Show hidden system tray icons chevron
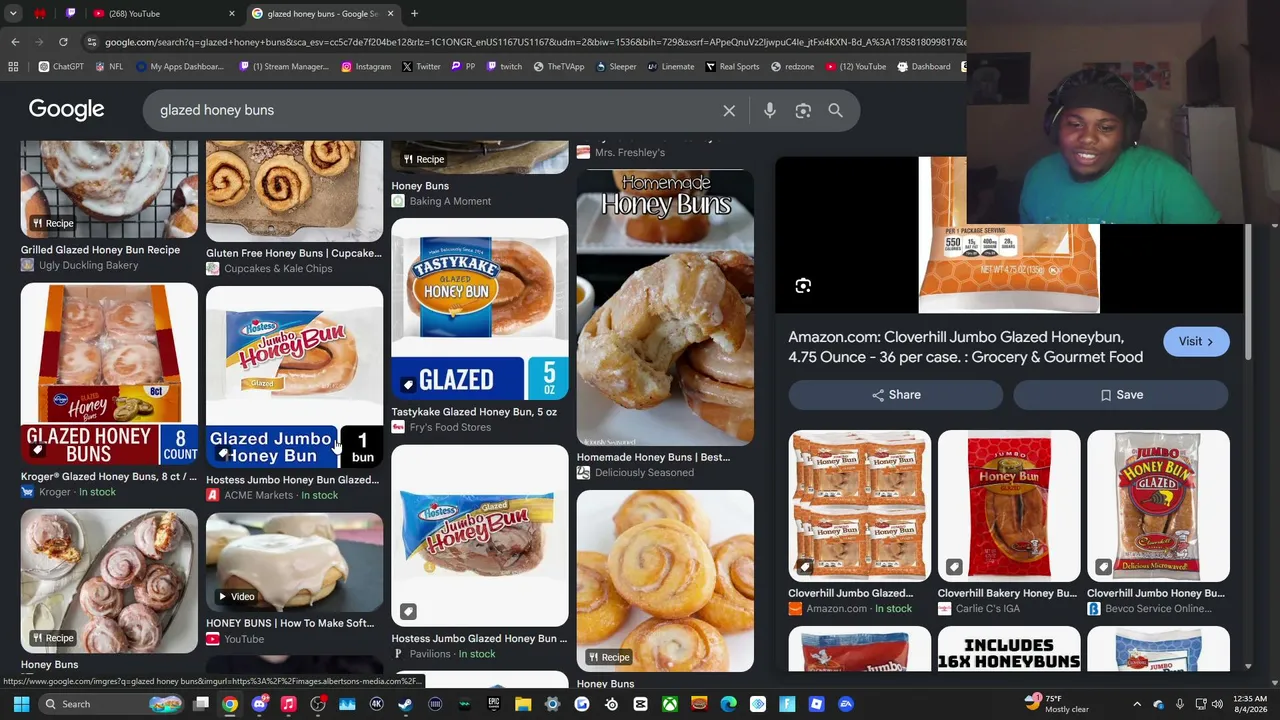 click(1137, 704)
